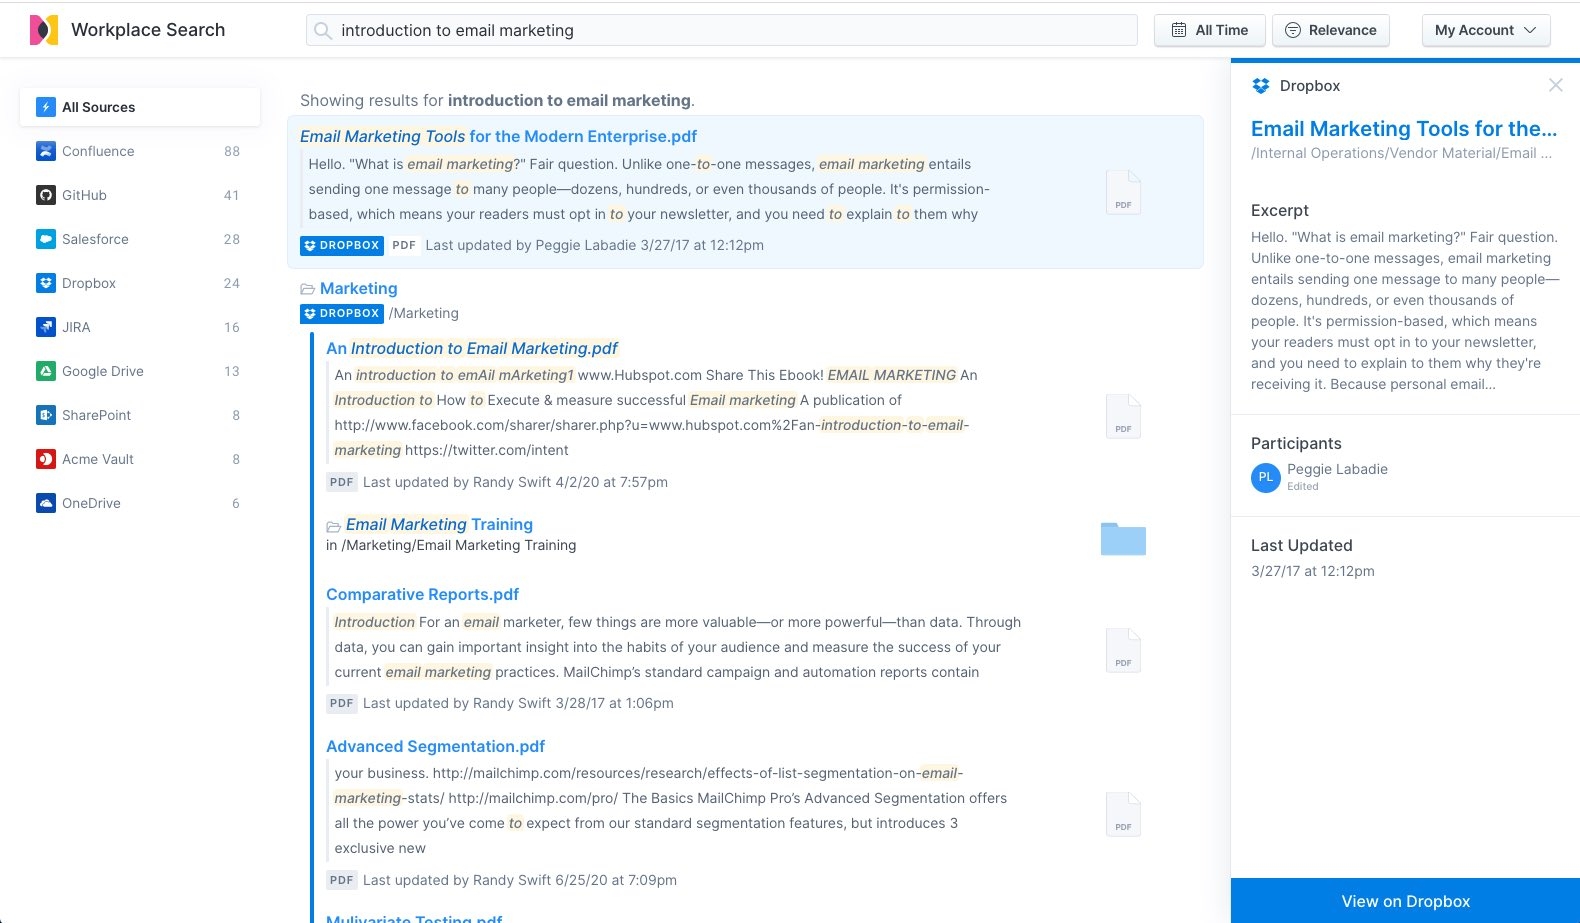This screenshot has height=923, width=1580.
Task: Click the Dropbox logo in preview panel header
Action: coord(1261,86)
